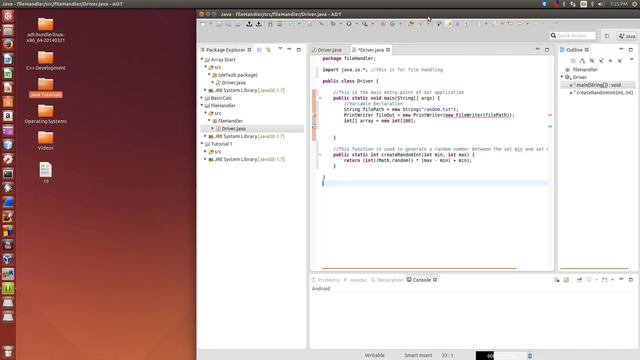
Task: Collapse the Array Start project
Action: 202,60
